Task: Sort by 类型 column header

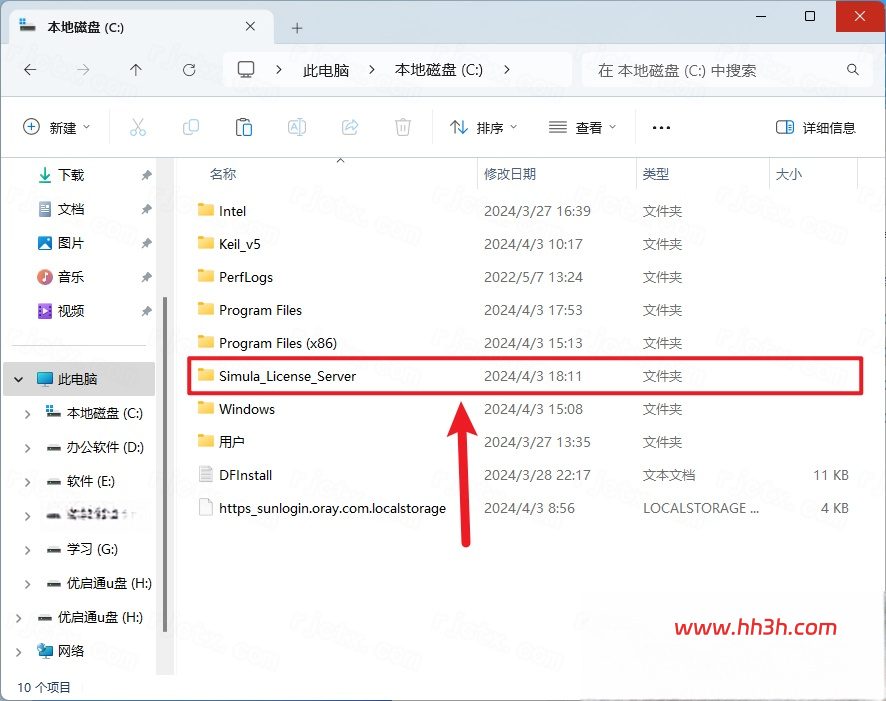Action: (x=655, y=174)
